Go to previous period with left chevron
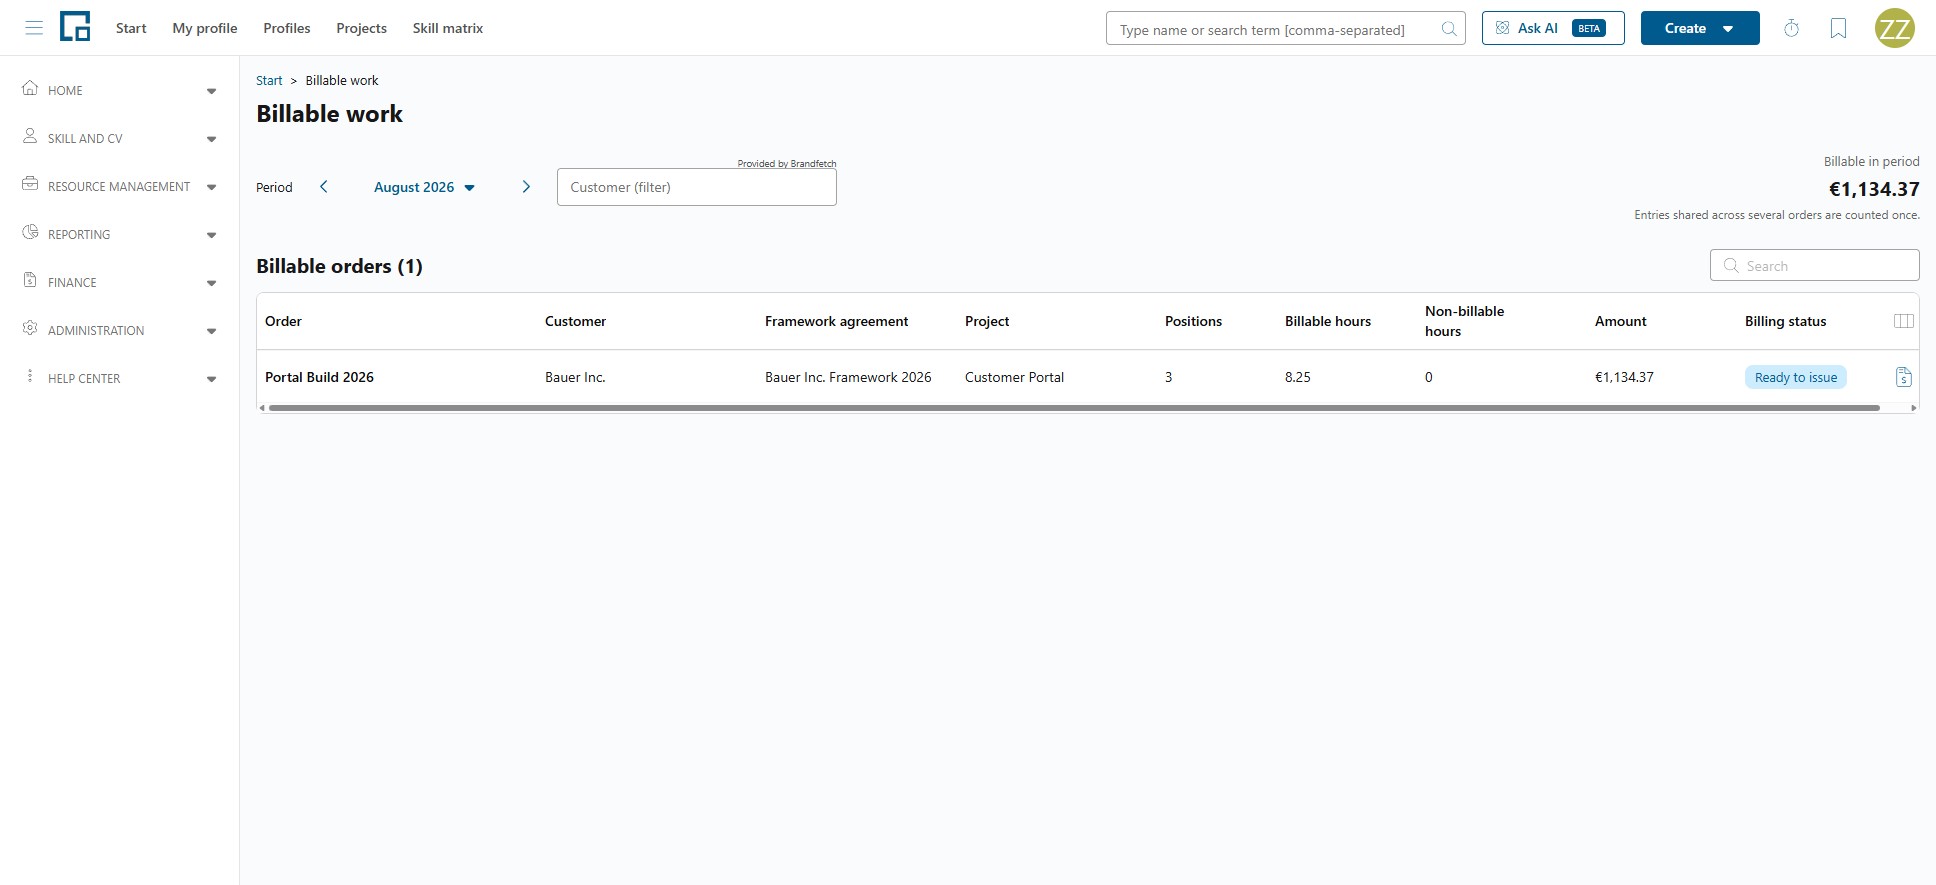1936x885 pixels. (323, 187)
